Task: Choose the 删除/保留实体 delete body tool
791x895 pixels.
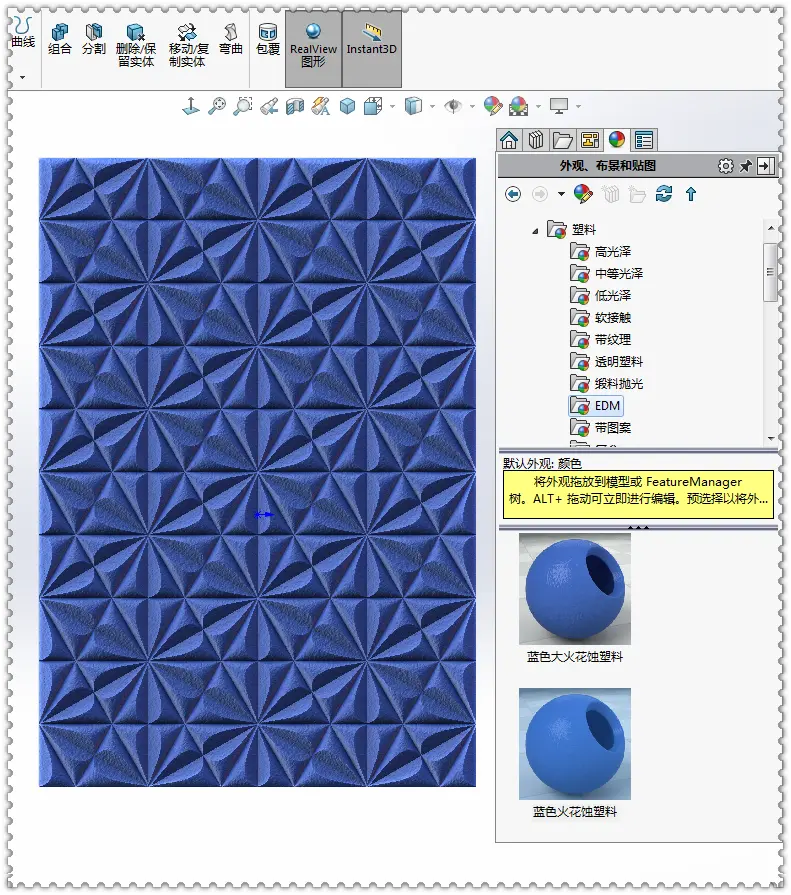Action: pos(136,46)
